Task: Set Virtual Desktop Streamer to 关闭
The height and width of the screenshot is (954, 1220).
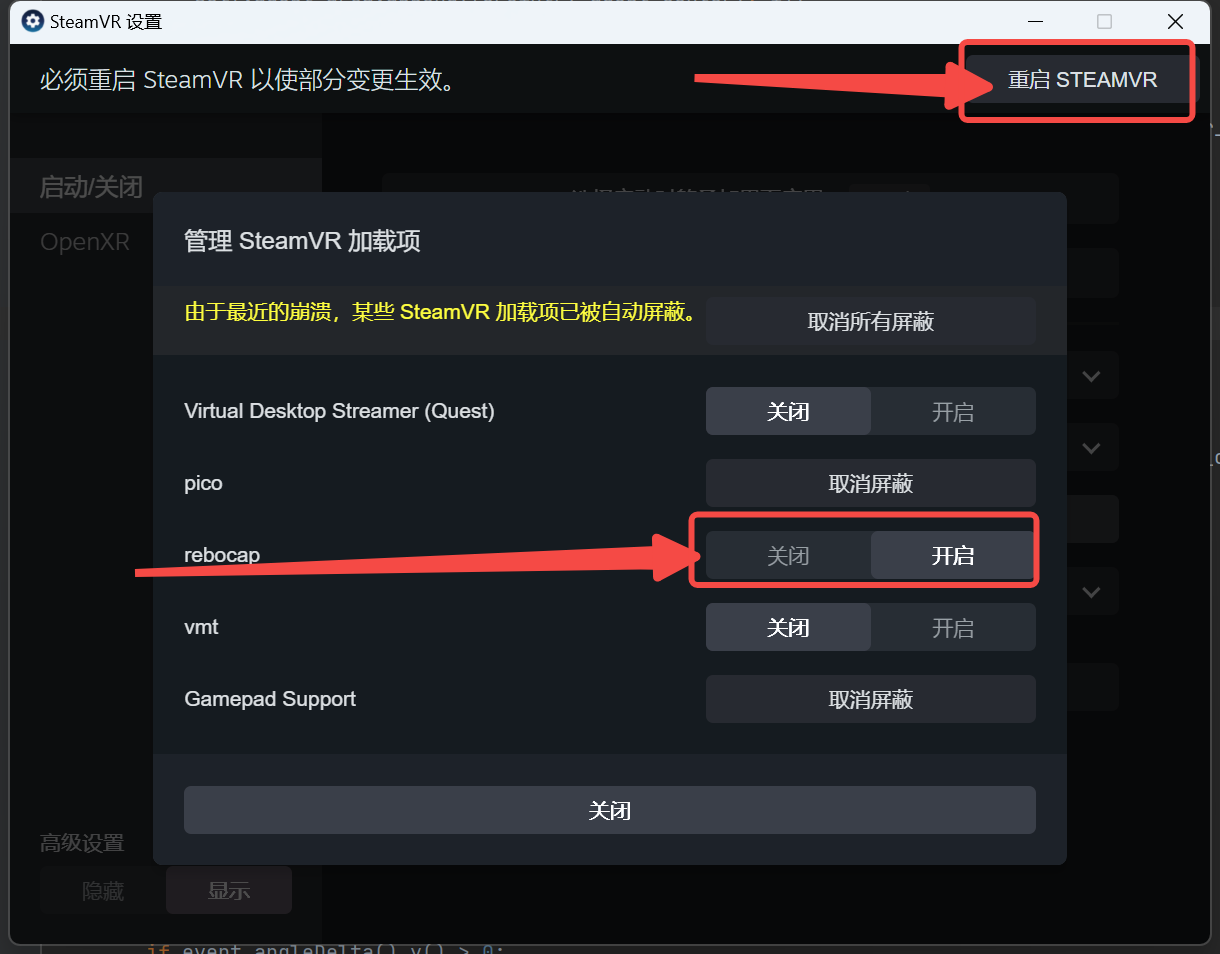Action: pyautogui.click(x=788, y=411)
